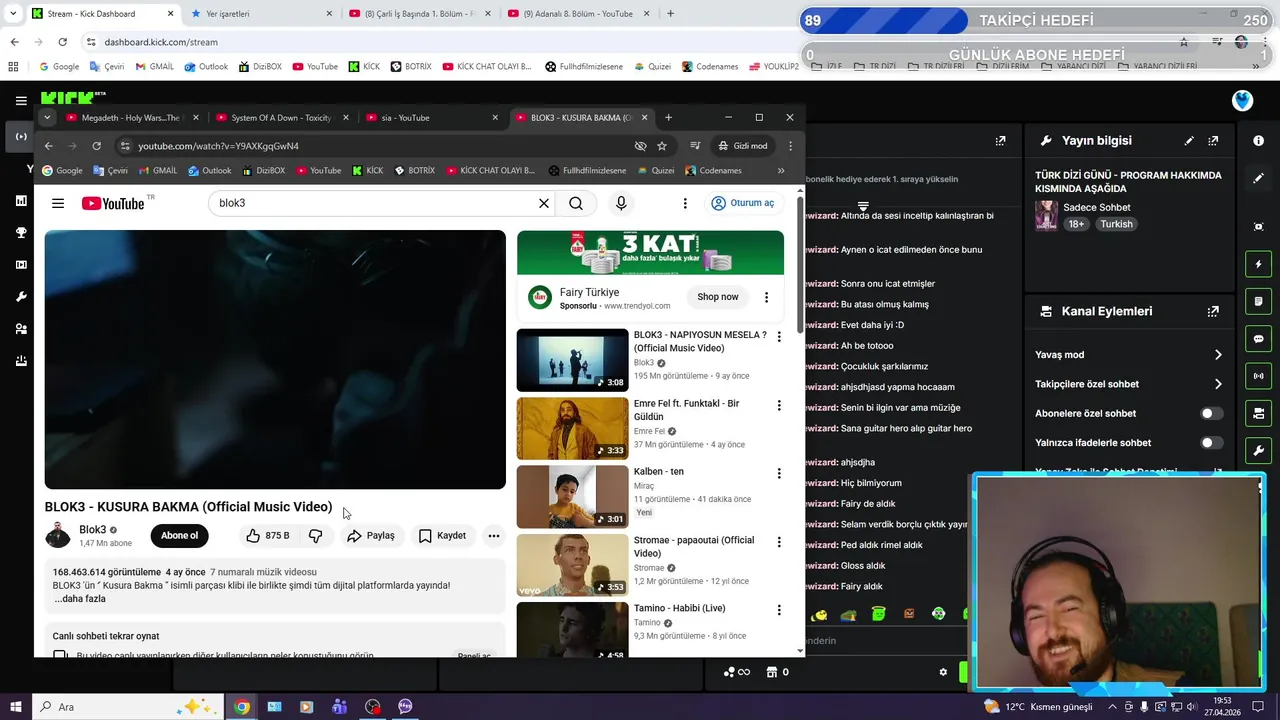This screenshot has width=1280, height=720.
Task: Open Kick dashboard hamburger menu
Action: point(21,100)
